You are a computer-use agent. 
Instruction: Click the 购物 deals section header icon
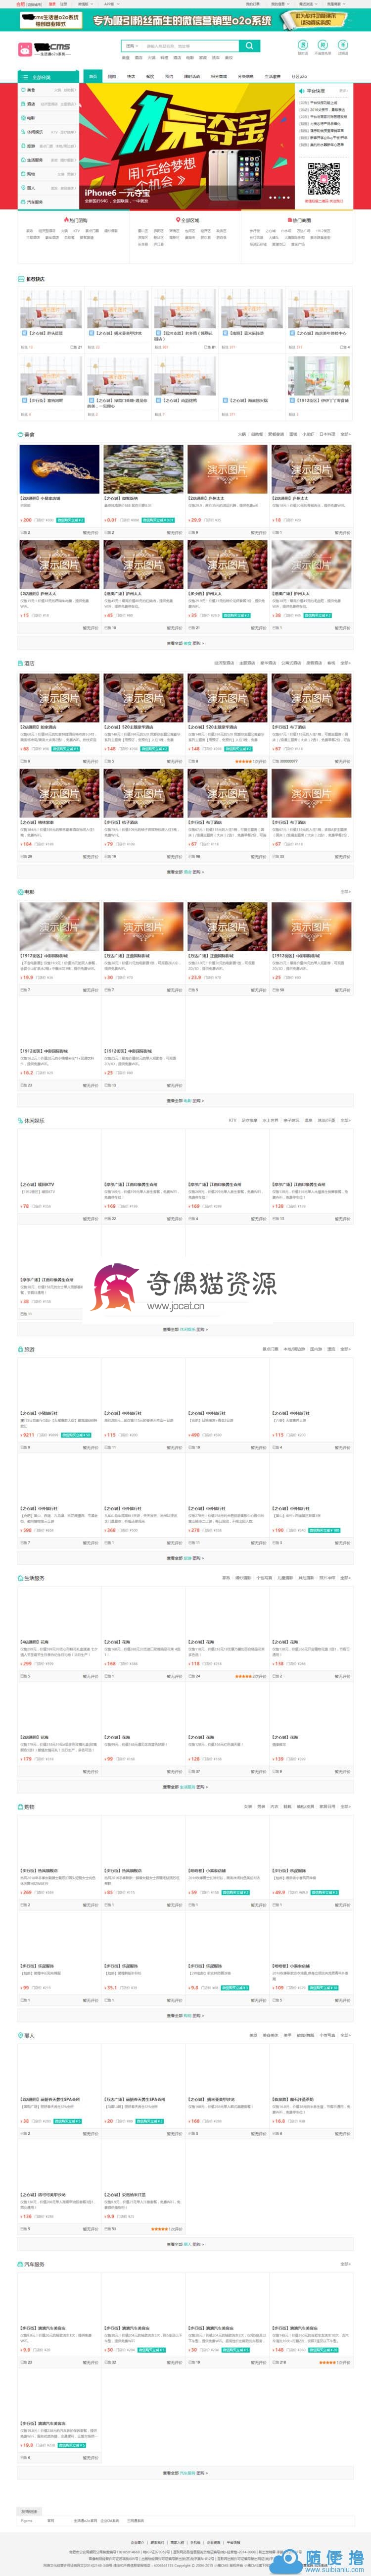[20, 1807]
